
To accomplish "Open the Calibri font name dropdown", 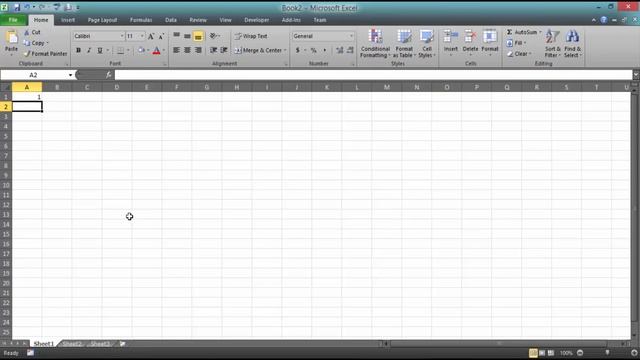I will 122,36.
